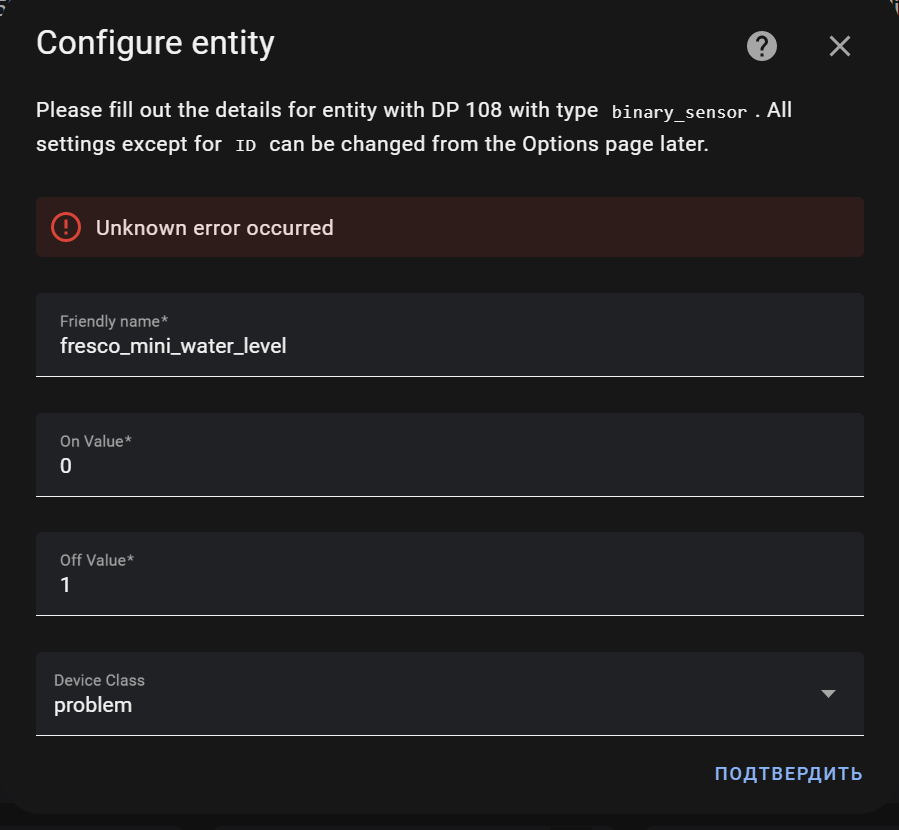Confirm the entity configuration
The width and height of the screenshot is (899, 830).
coord(787,772)
